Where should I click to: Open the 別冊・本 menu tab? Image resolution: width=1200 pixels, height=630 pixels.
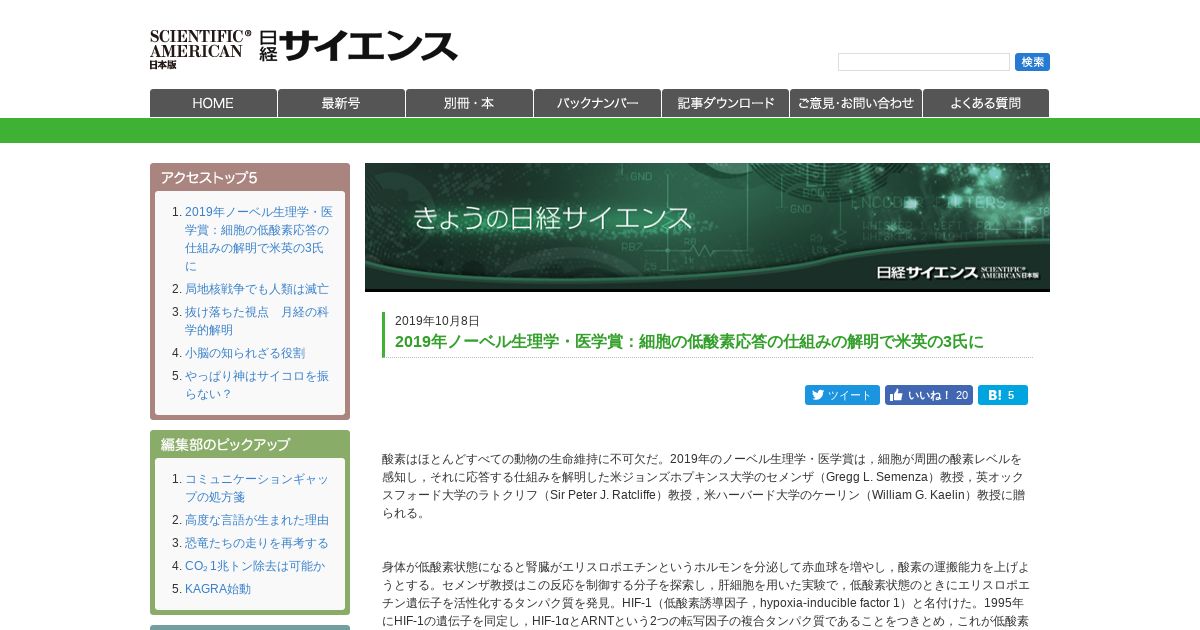pos(469,103)
